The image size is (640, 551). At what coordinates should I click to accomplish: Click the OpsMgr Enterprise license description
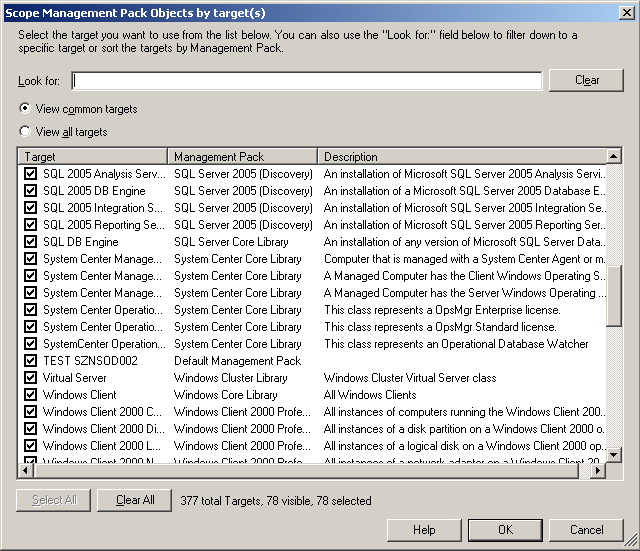(x=442, y=310)
